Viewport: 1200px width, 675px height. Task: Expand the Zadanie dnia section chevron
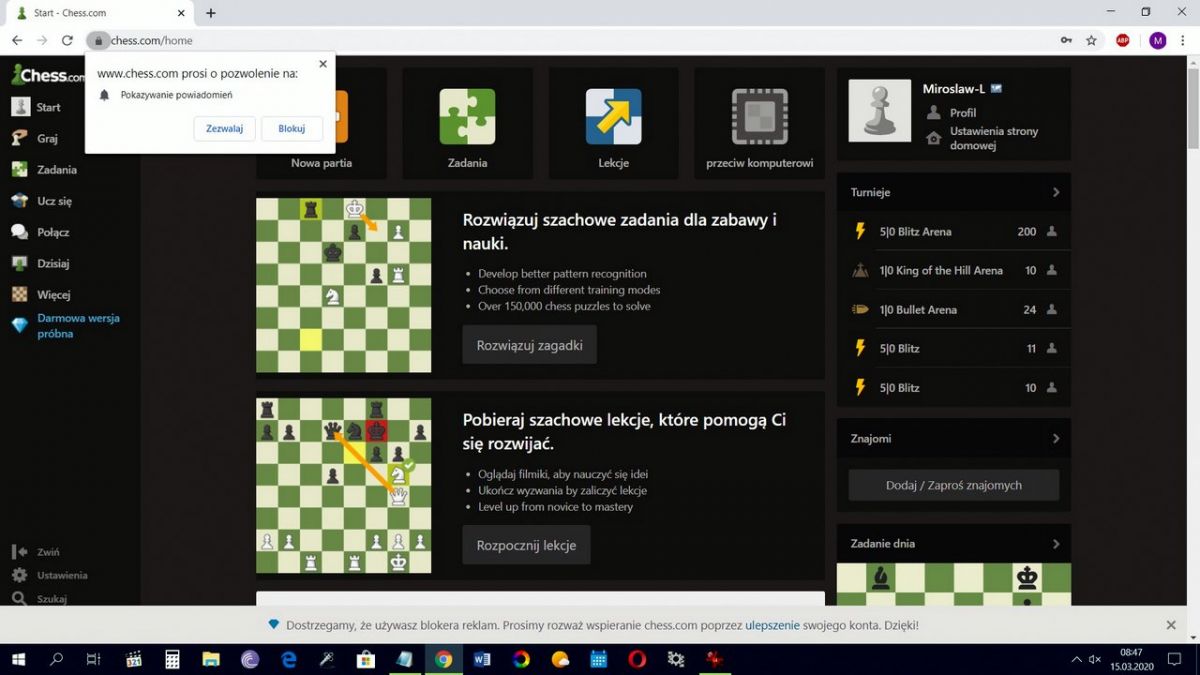[1056, 544]
